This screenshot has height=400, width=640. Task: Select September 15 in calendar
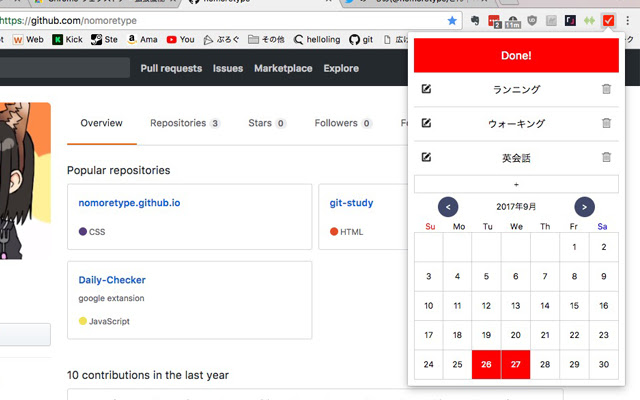(x=574, y=306)
